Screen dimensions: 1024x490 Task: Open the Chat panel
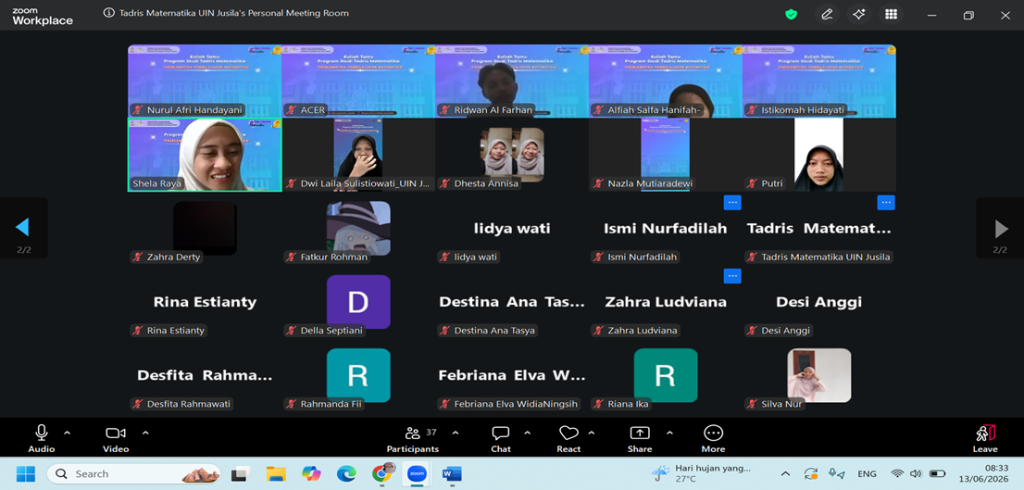501,439
